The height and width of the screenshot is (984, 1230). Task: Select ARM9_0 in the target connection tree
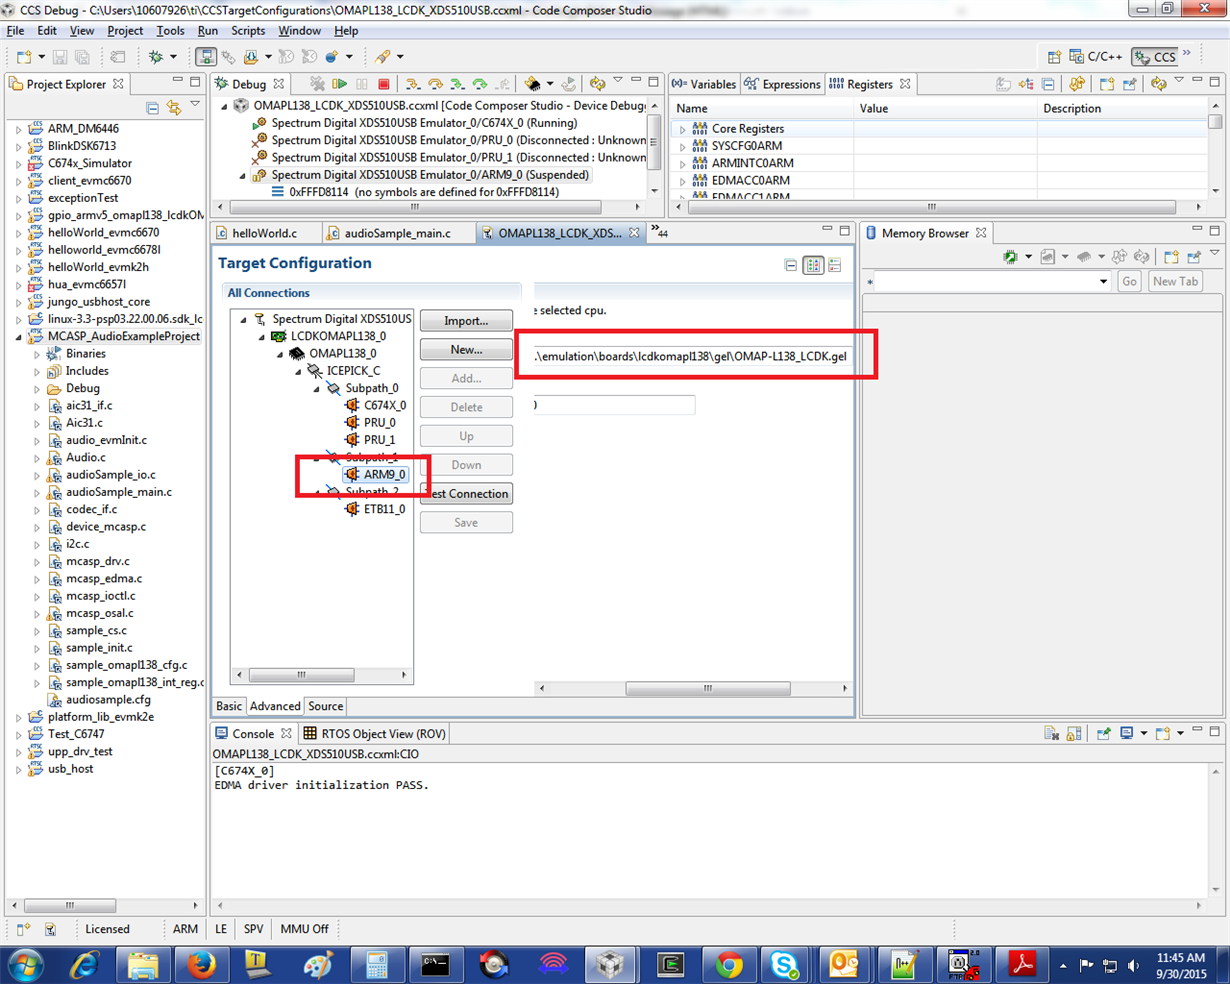click(375, 475)
